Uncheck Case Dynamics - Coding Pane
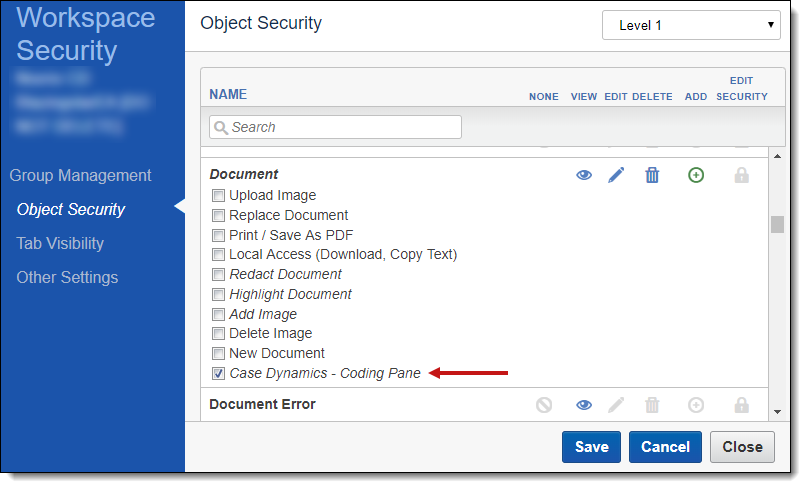Screen dimensions: 806x488 pos(218,374)
